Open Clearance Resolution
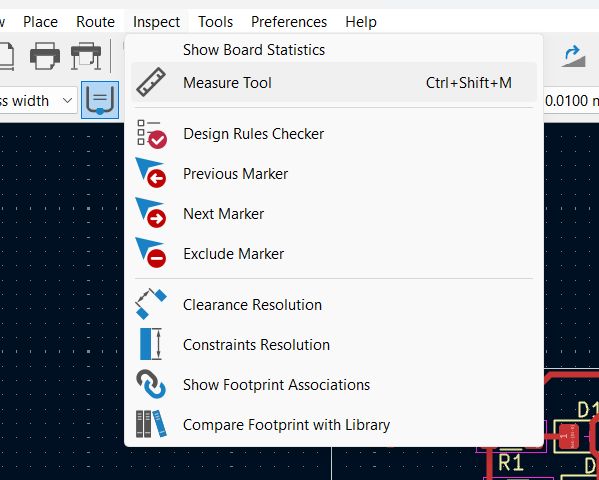Screen dimensions: 599x480 tap(333, 305)
